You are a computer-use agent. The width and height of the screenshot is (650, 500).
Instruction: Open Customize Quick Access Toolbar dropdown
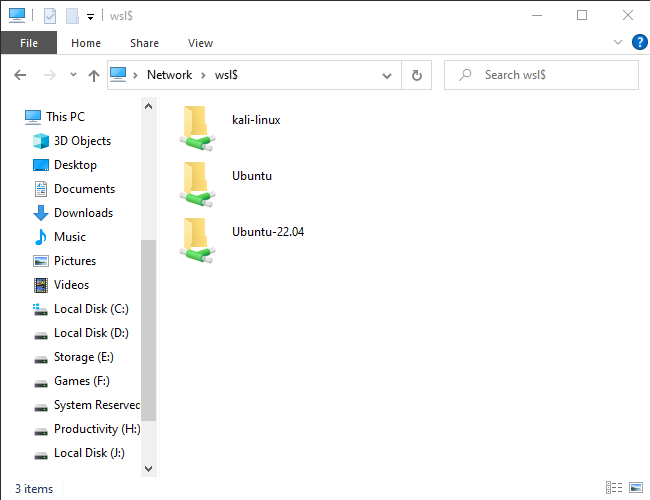(x=90, y=17)
